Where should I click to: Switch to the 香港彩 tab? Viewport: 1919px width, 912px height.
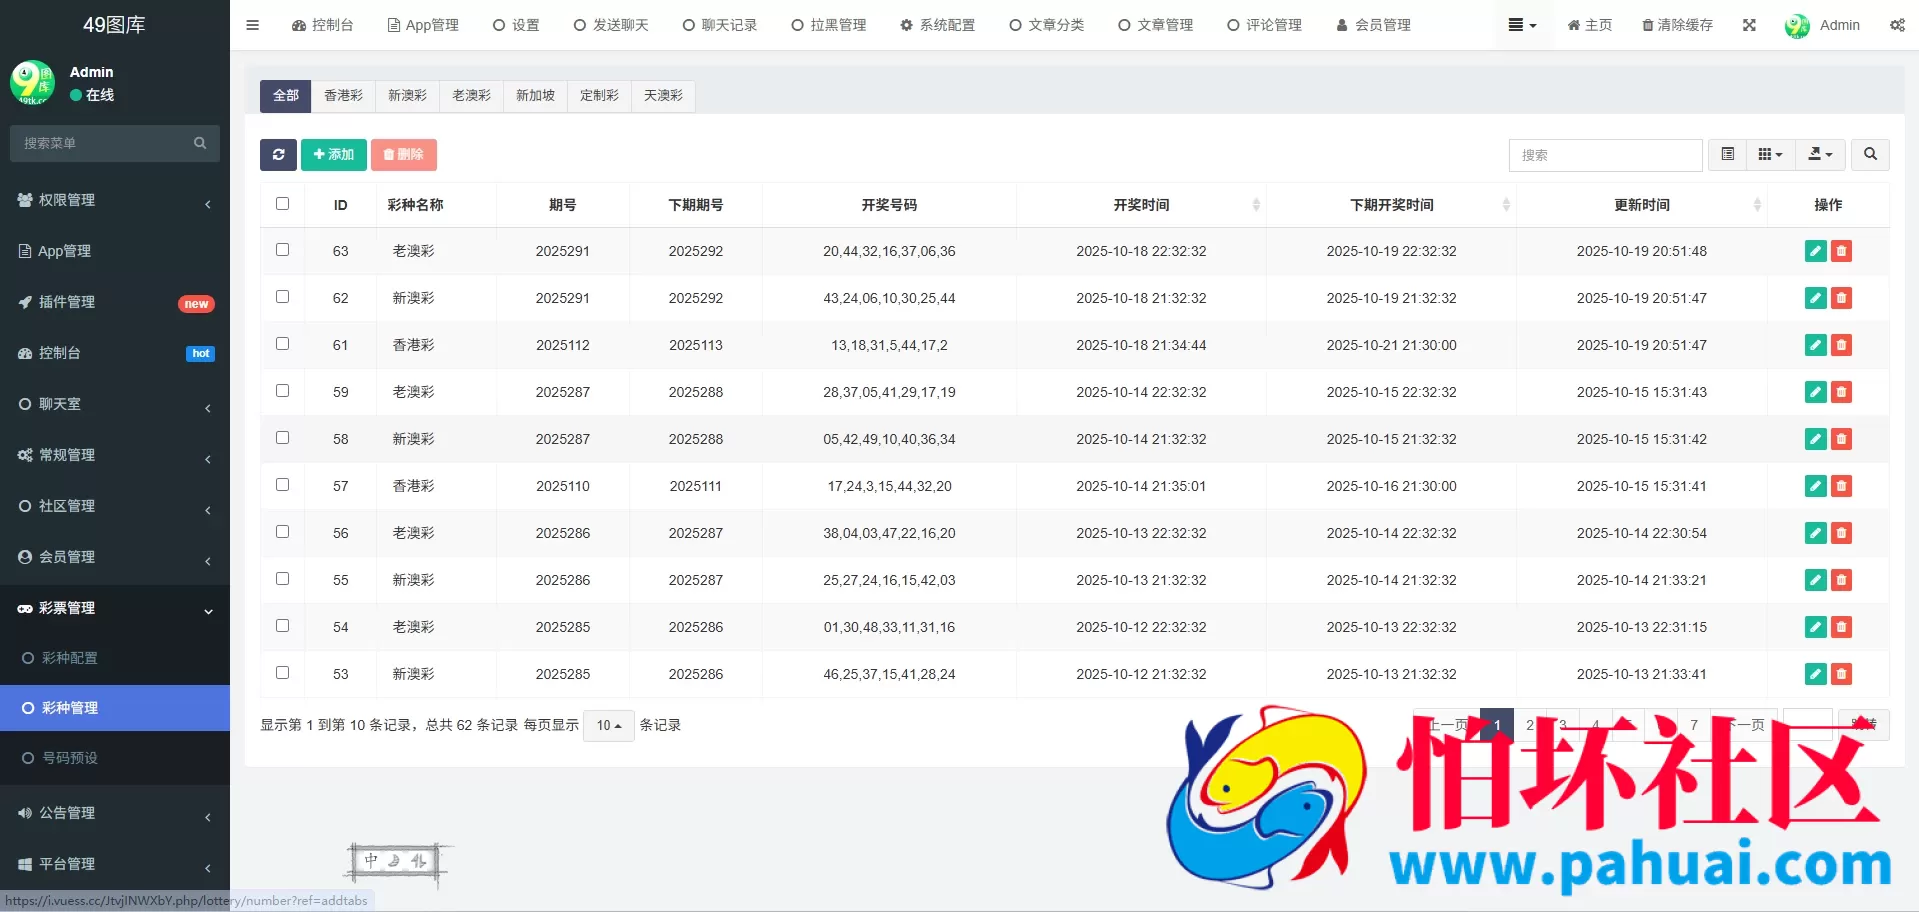(x=344, y=95)
